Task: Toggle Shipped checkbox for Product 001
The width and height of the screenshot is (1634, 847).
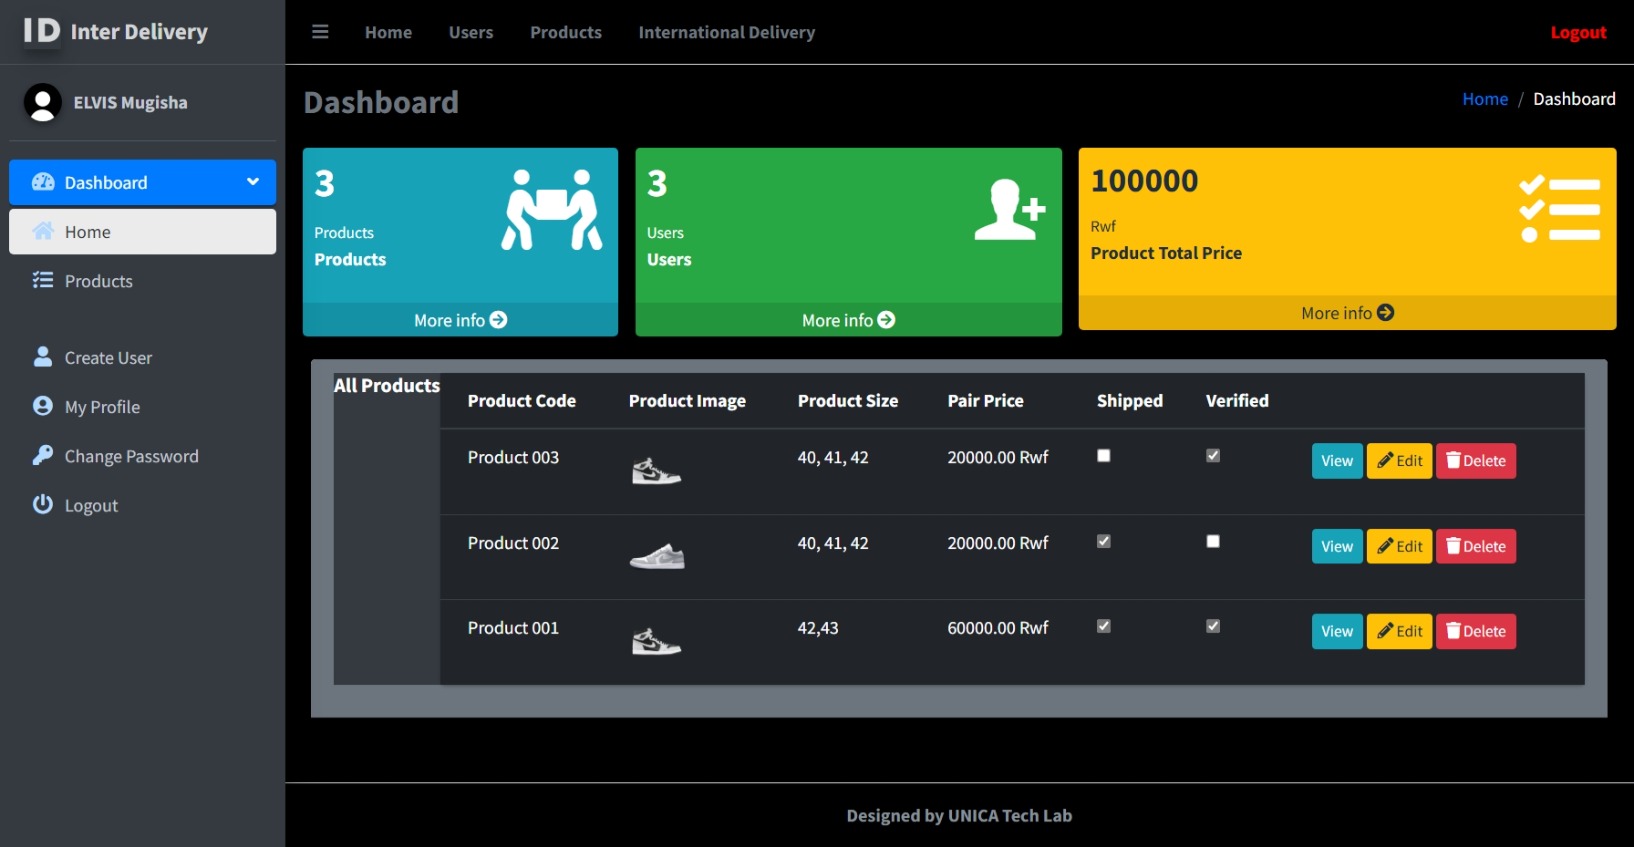Action: point(1104,626)
